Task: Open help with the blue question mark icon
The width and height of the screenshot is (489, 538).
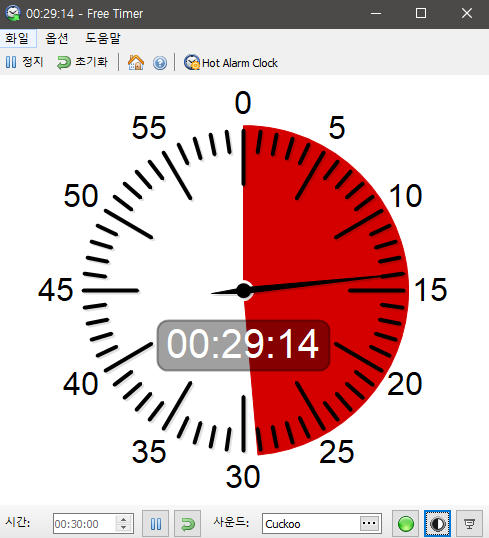Action: pyautogui.click(x=160, y=63)
